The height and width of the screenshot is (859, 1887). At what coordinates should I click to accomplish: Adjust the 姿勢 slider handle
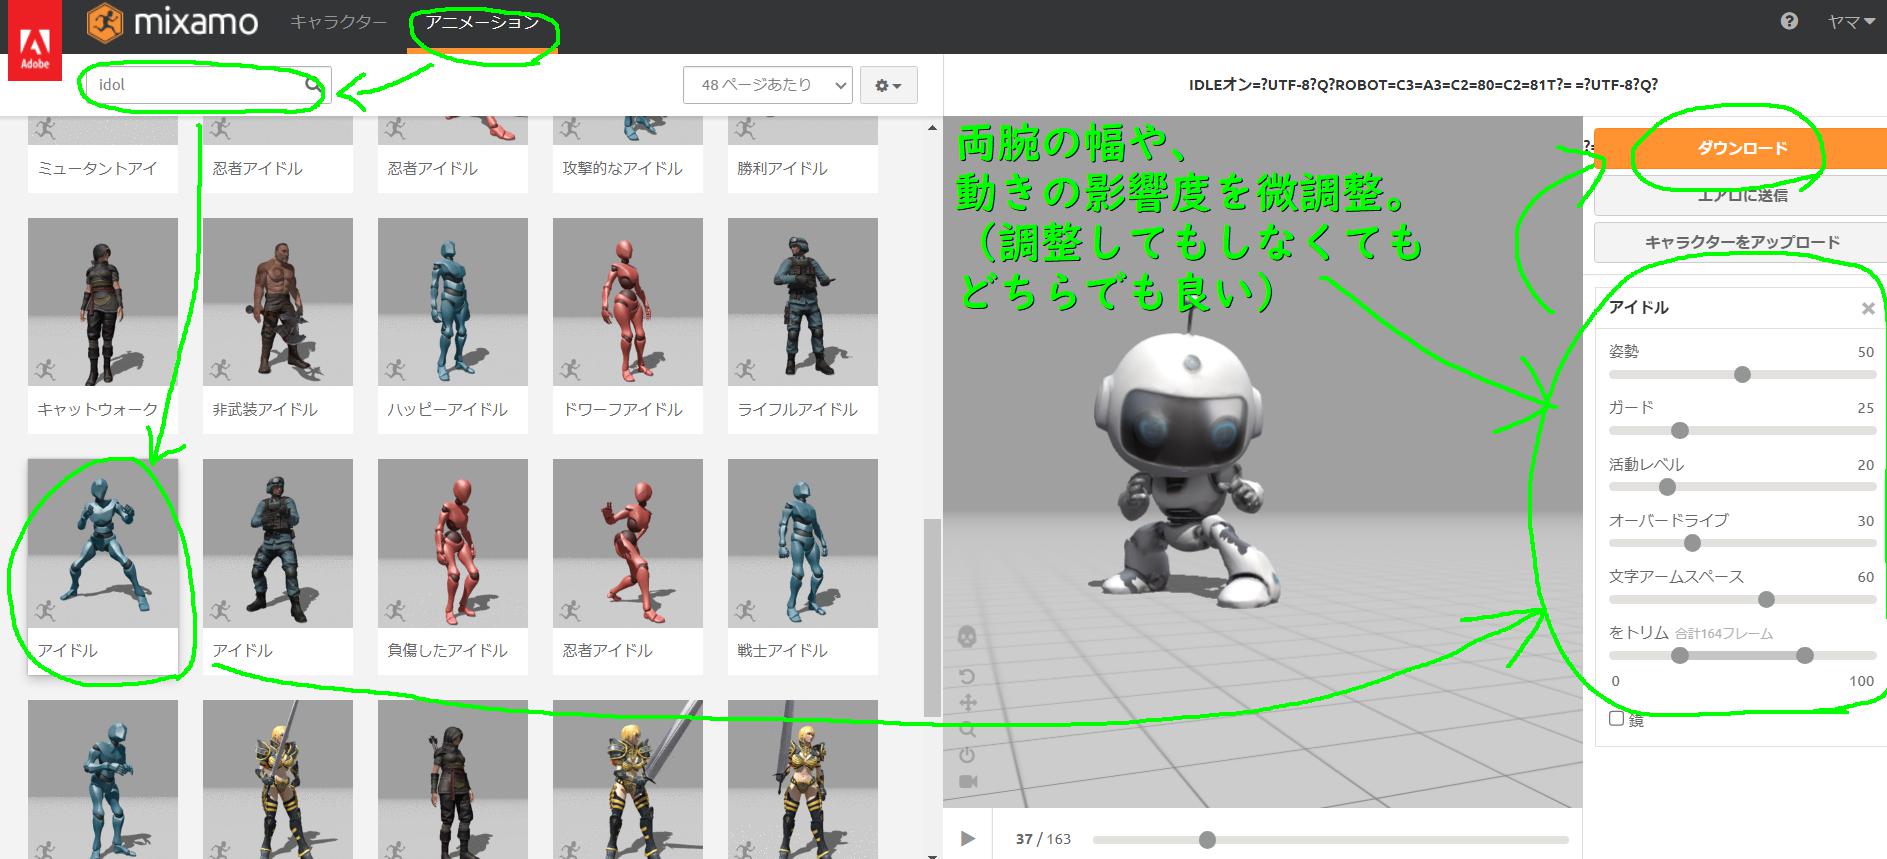coord(1742,374)
